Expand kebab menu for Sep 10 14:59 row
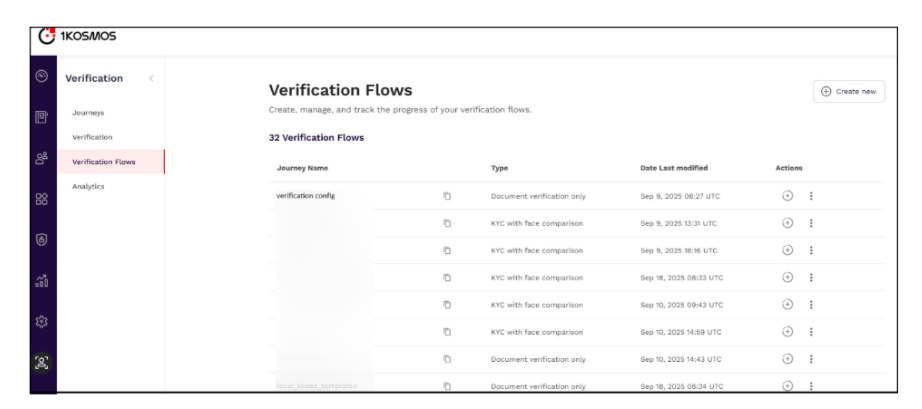This screenshot has height=409, width=922. [811, 331]
